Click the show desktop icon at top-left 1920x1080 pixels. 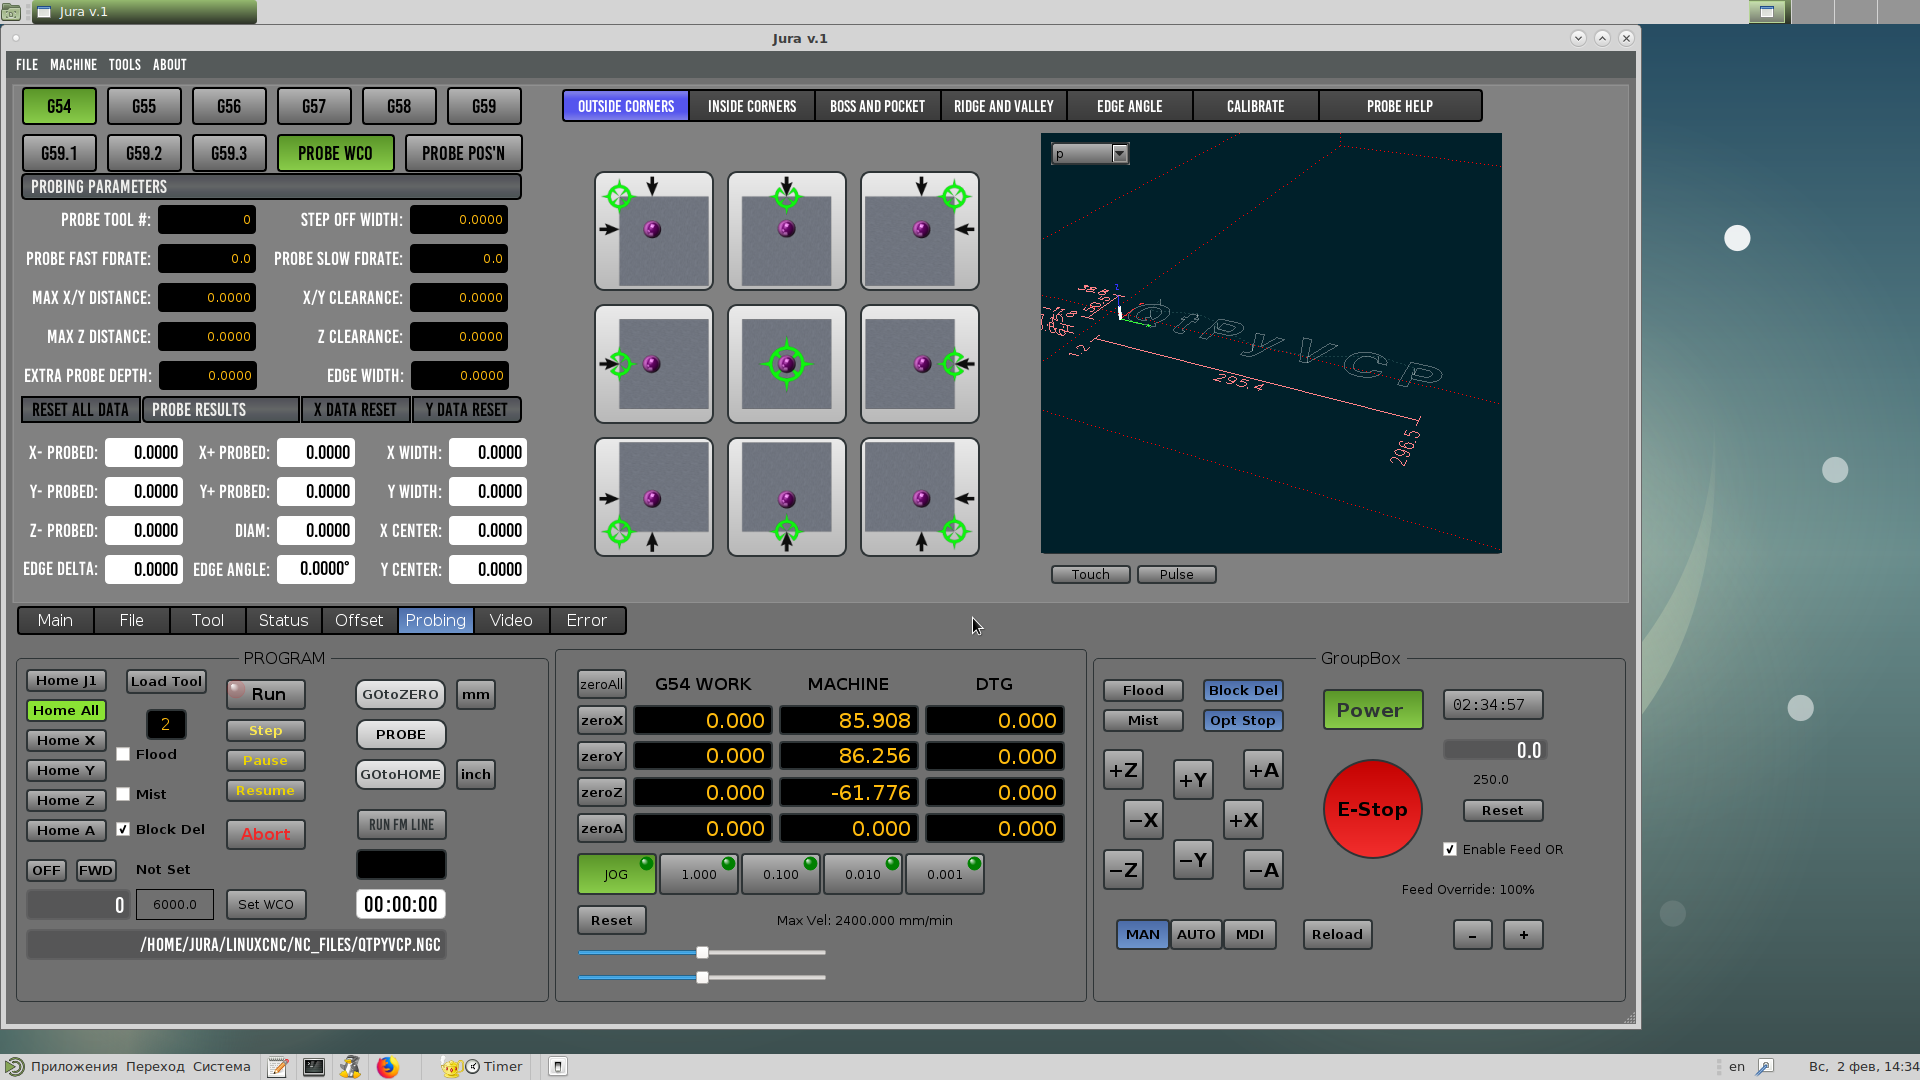pos(11,12)
